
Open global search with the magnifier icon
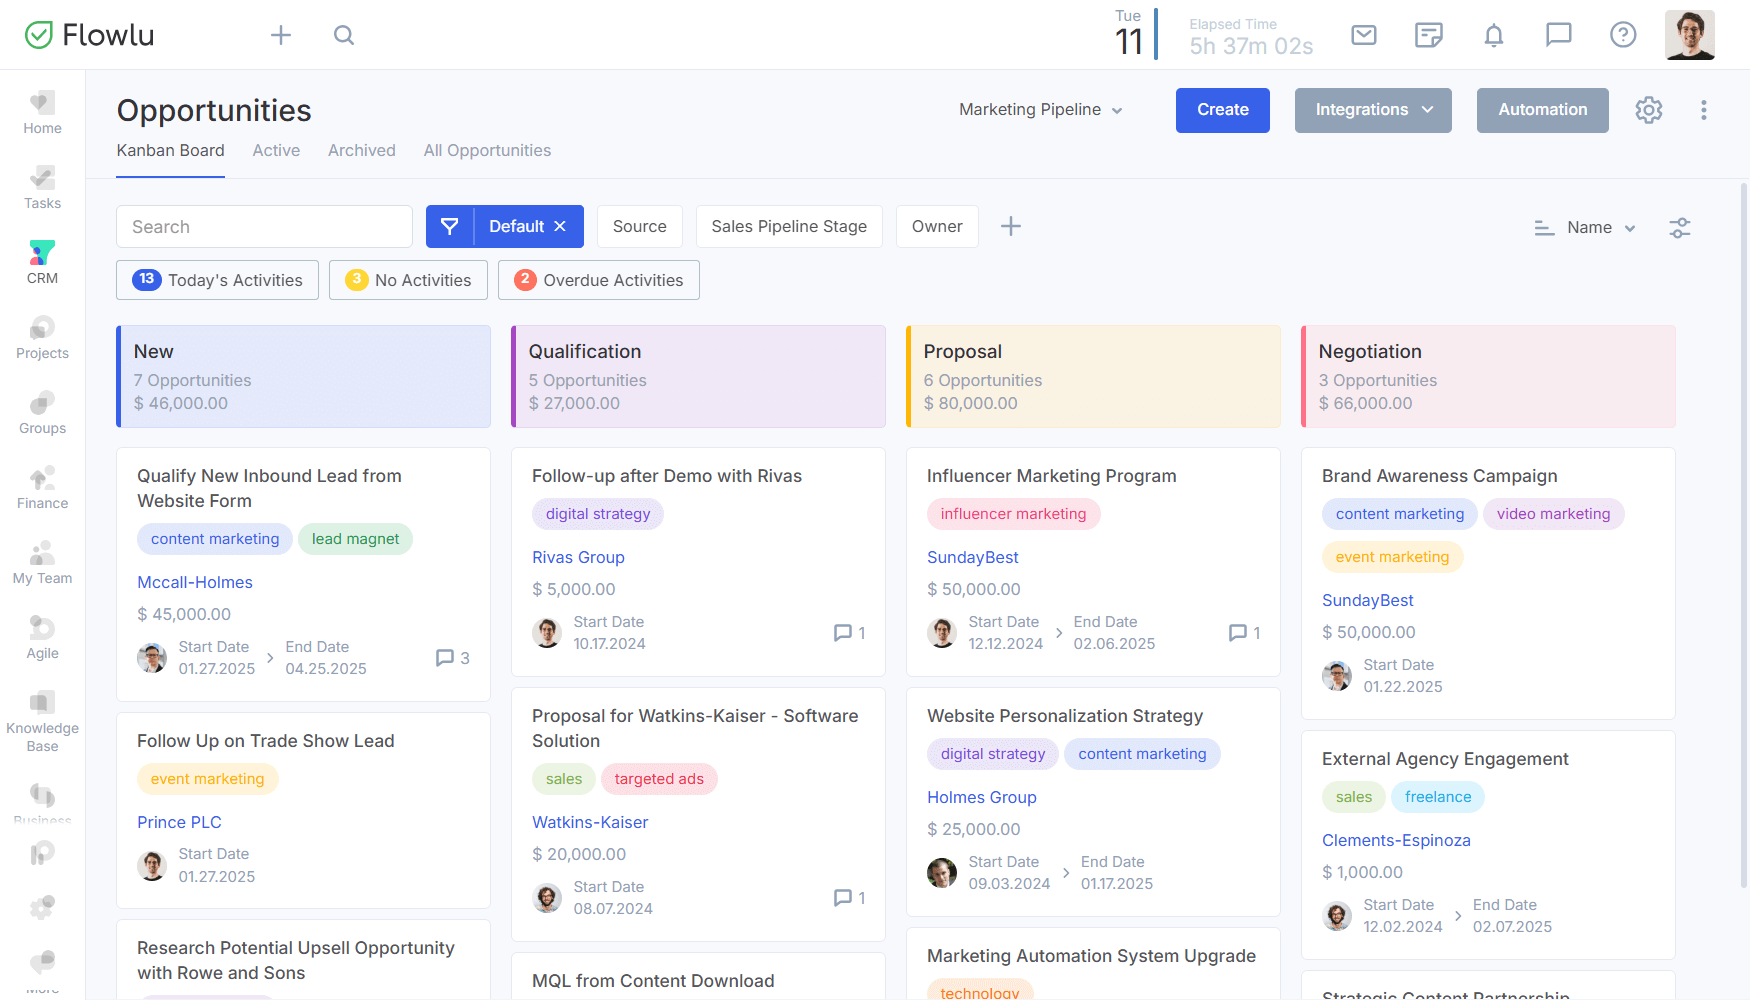(x=344, y=35)
